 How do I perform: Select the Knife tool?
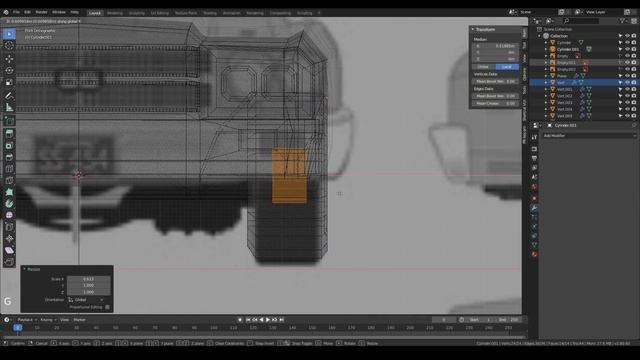coord(9,180)
